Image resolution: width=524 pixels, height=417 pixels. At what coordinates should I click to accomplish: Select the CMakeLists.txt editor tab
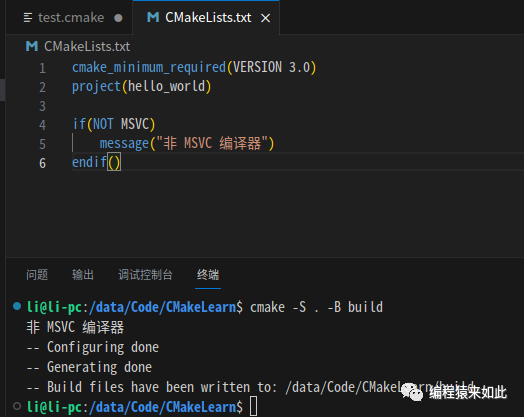coord(206,17)
